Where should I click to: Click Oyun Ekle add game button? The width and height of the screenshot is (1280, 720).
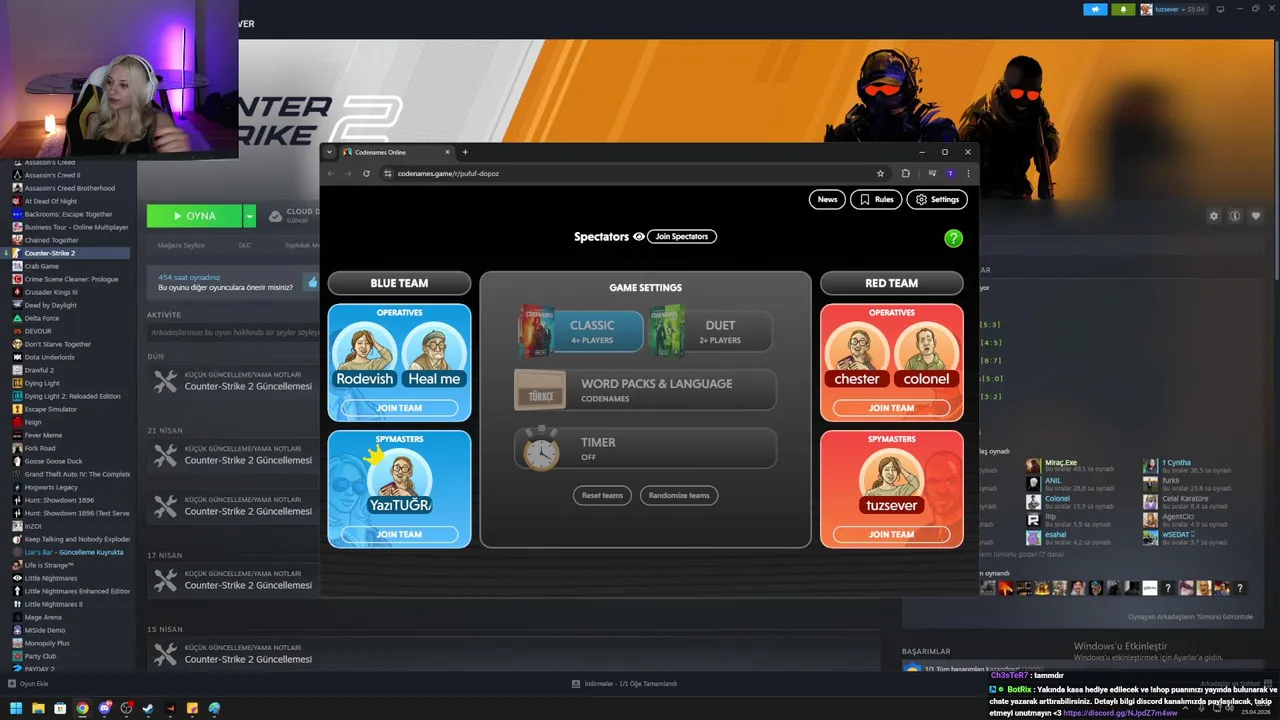click(28, 684)
